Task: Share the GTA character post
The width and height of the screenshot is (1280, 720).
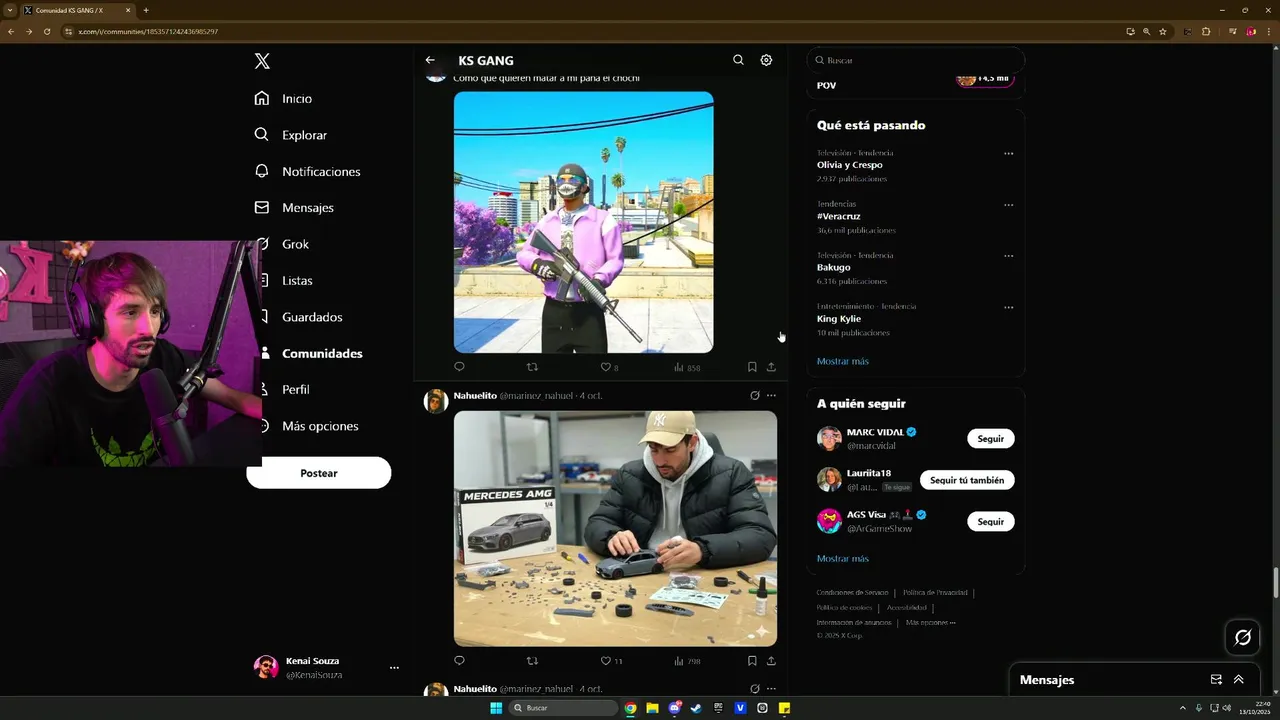Action: click(771, 367)
